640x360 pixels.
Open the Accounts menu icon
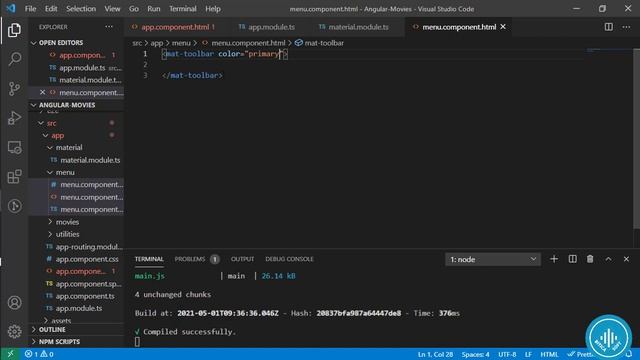pos(14,302)
